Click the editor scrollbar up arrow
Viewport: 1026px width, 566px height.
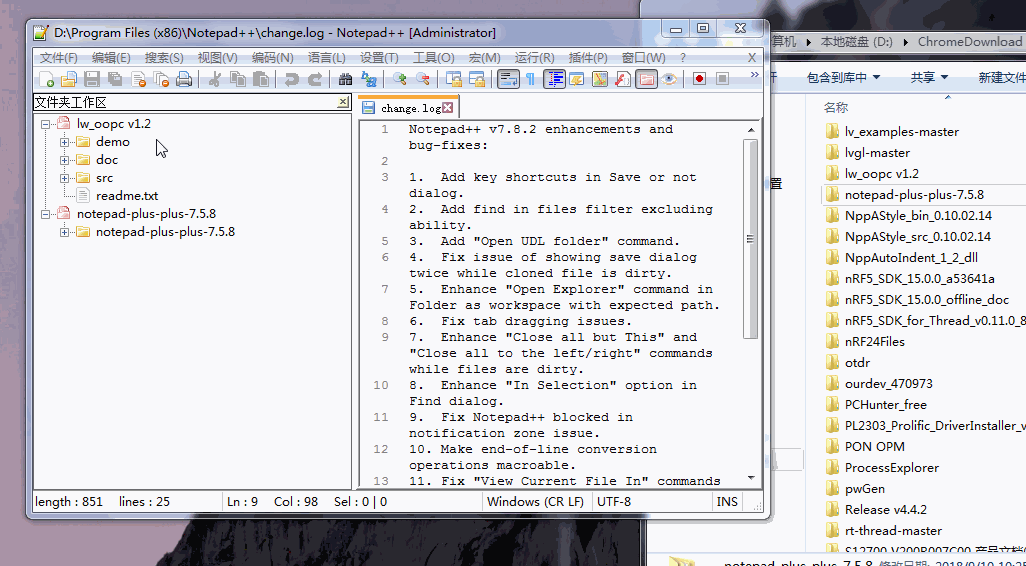pos(751,130)
